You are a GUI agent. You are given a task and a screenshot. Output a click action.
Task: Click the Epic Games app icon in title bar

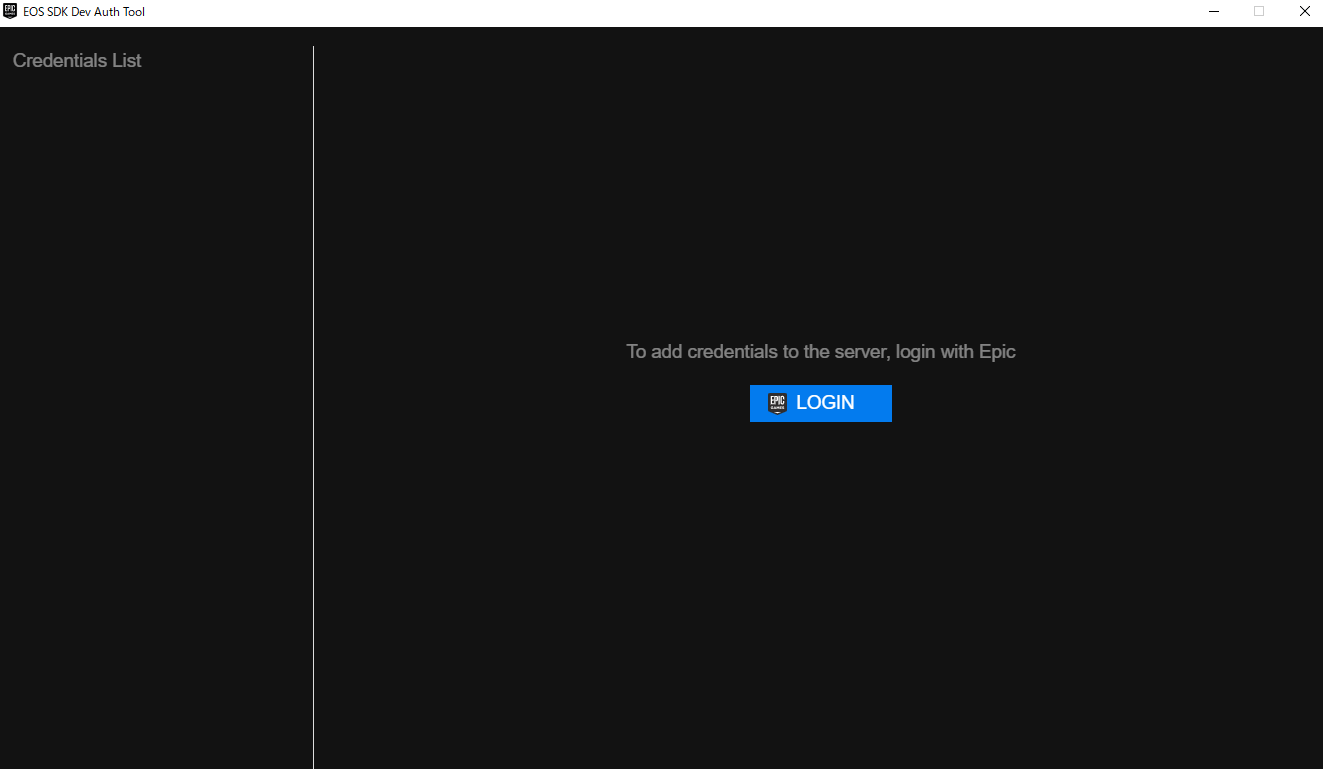click(x=10, y=12)
